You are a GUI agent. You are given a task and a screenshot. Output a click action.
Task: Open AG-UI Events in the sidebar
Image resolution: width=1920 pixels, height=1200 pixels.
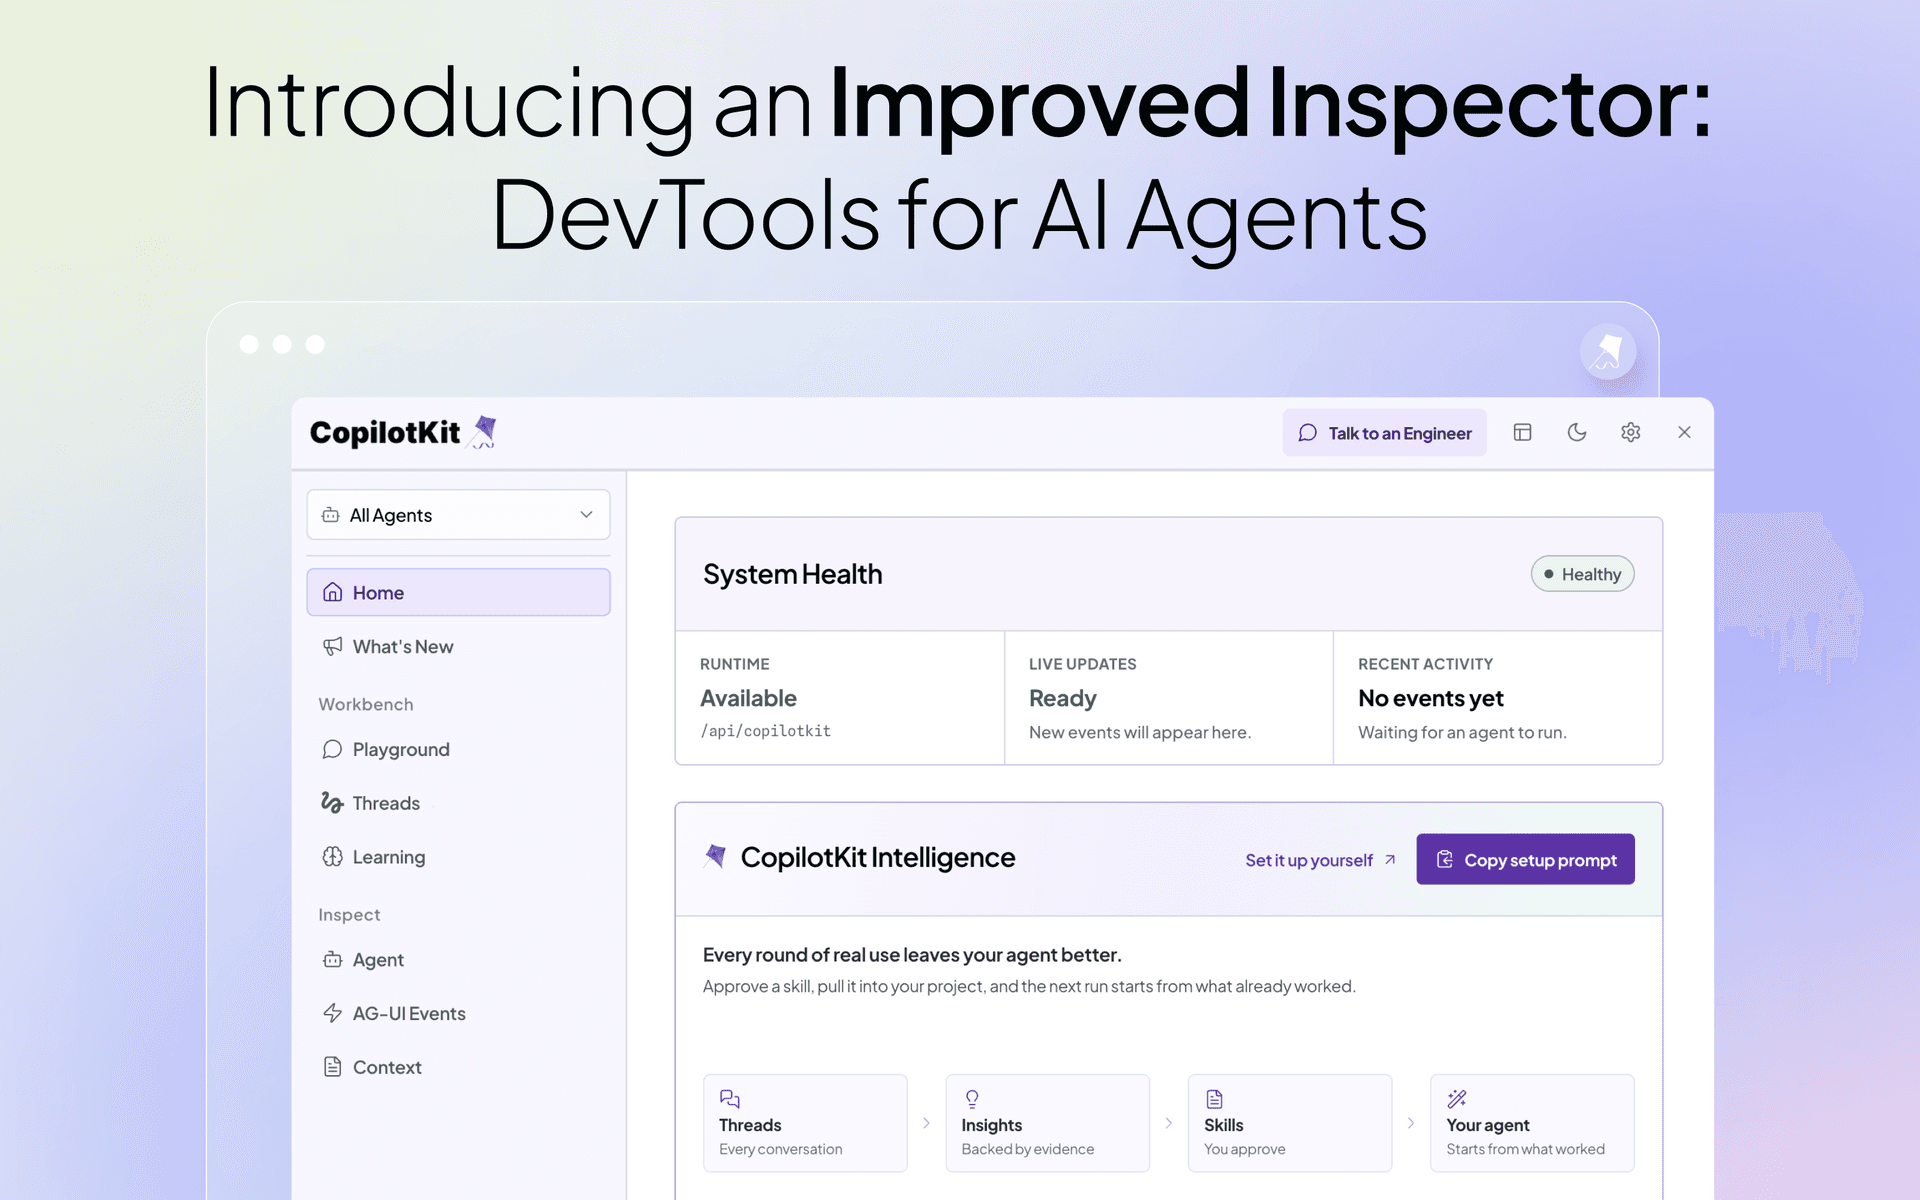458,1013
